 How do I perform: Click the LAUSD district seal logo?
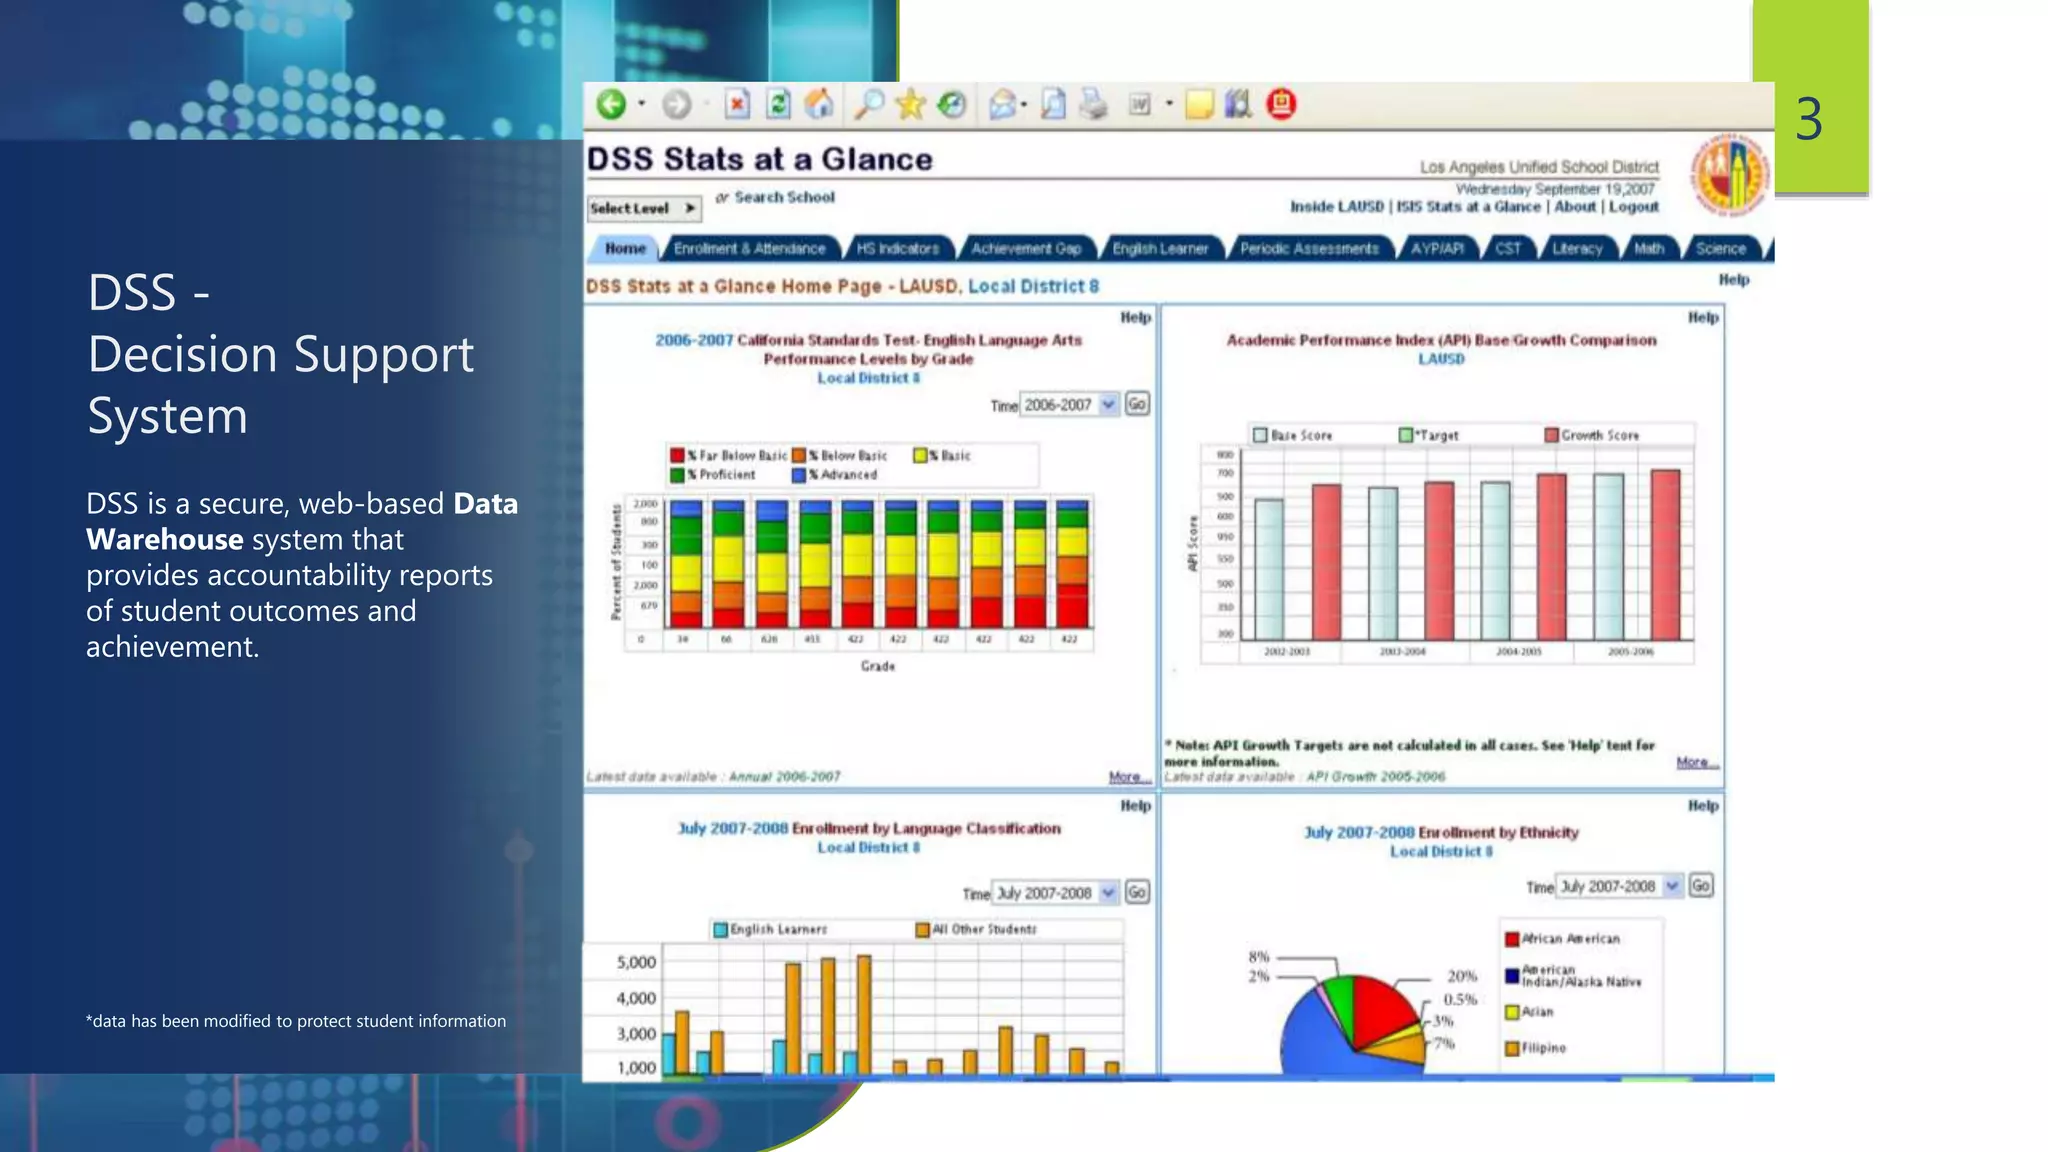click(x=1729, y=176)
